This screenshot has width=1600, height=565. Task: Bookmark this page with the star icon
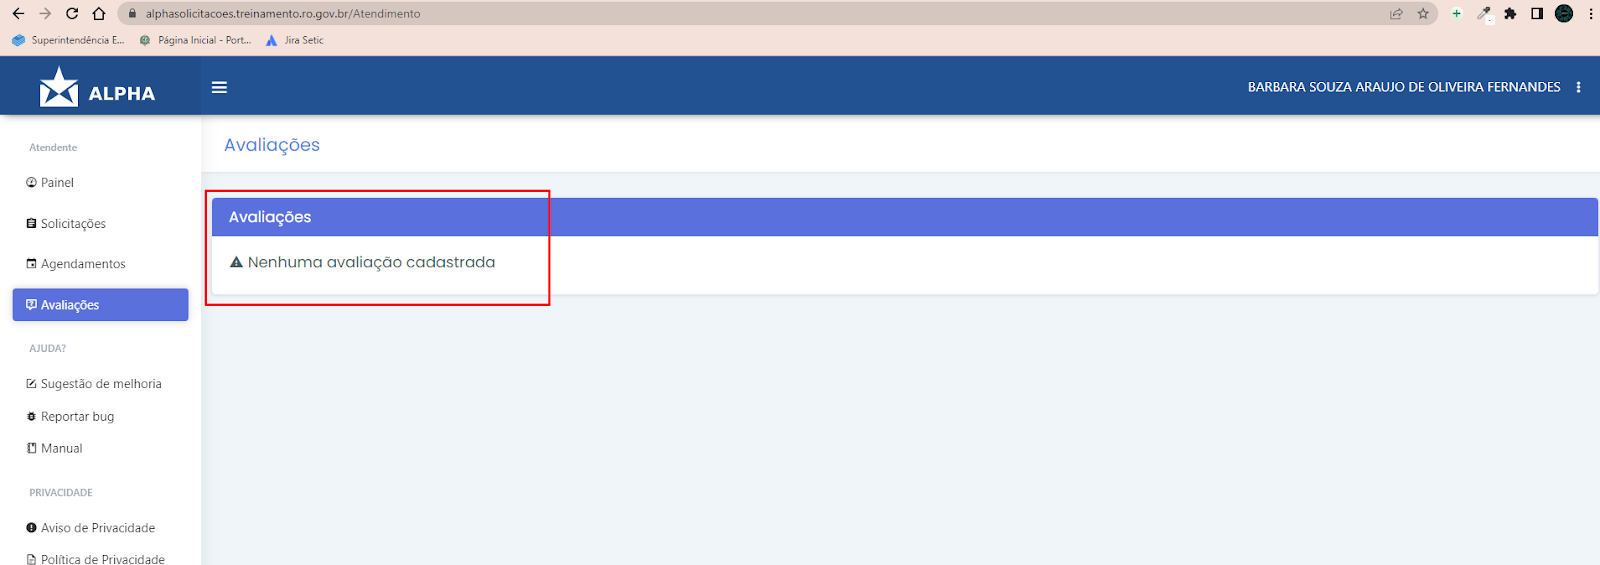pos(1423,14)
